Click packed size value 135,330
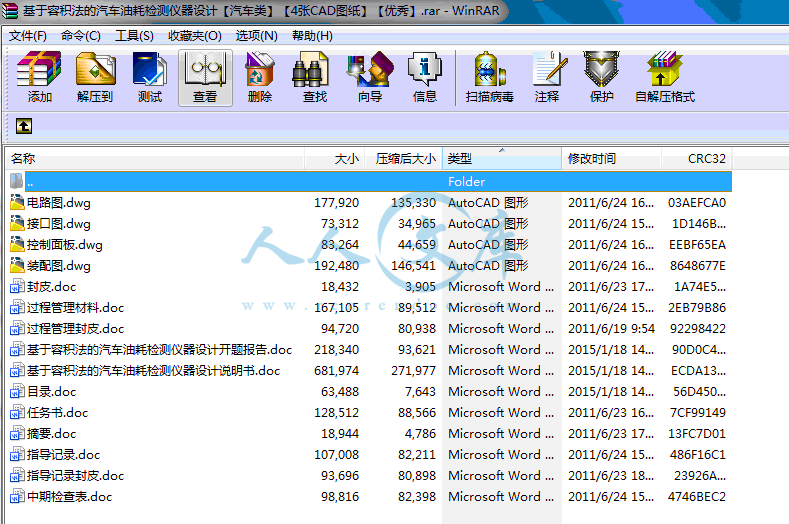The height and width of the screenshot is (524, 789). 414,202
